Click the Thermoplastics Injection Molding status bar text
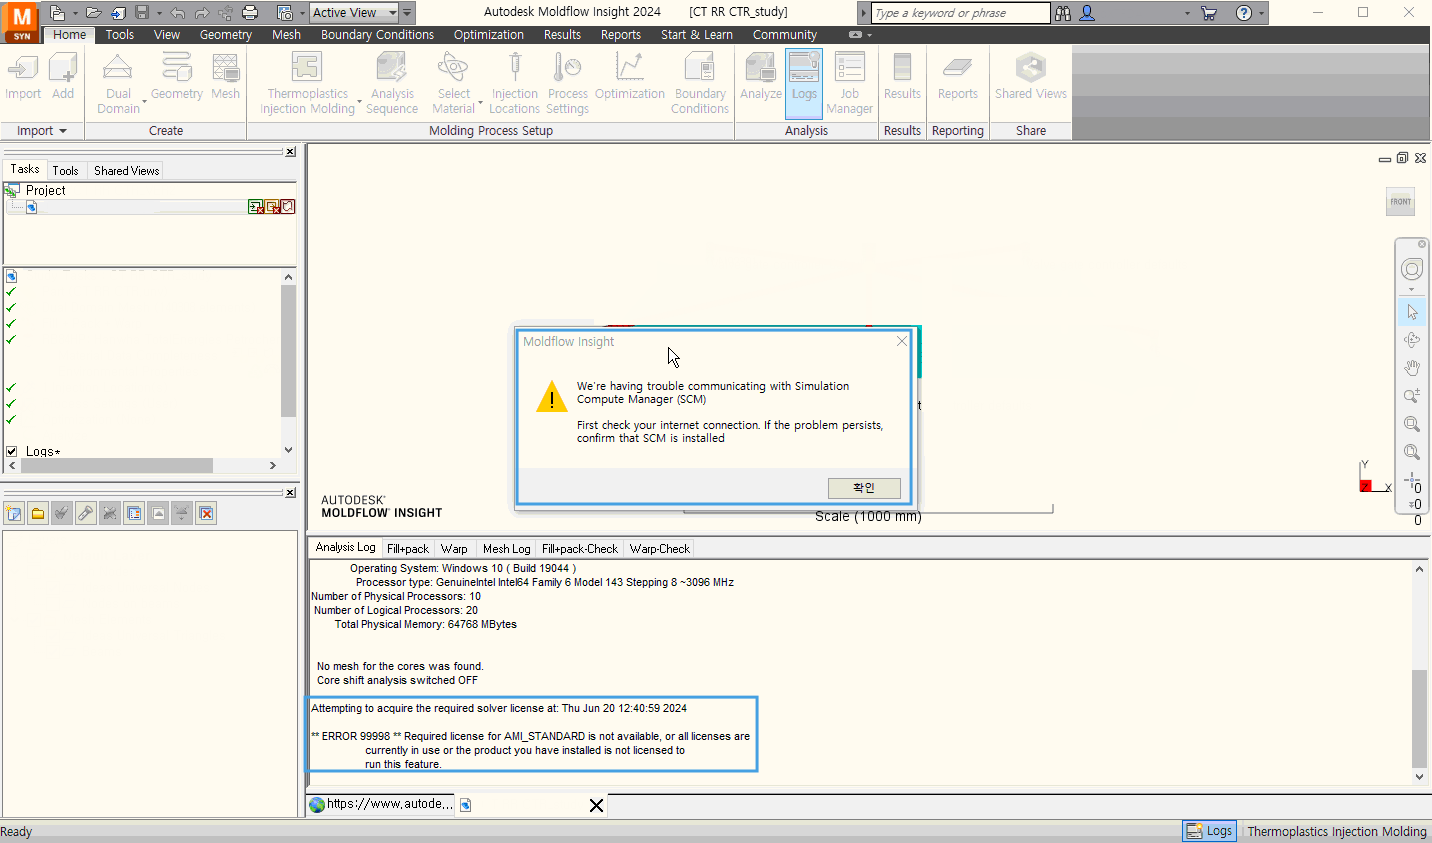The width and height of the screenshot is (1432, 843). [1337, 831]
